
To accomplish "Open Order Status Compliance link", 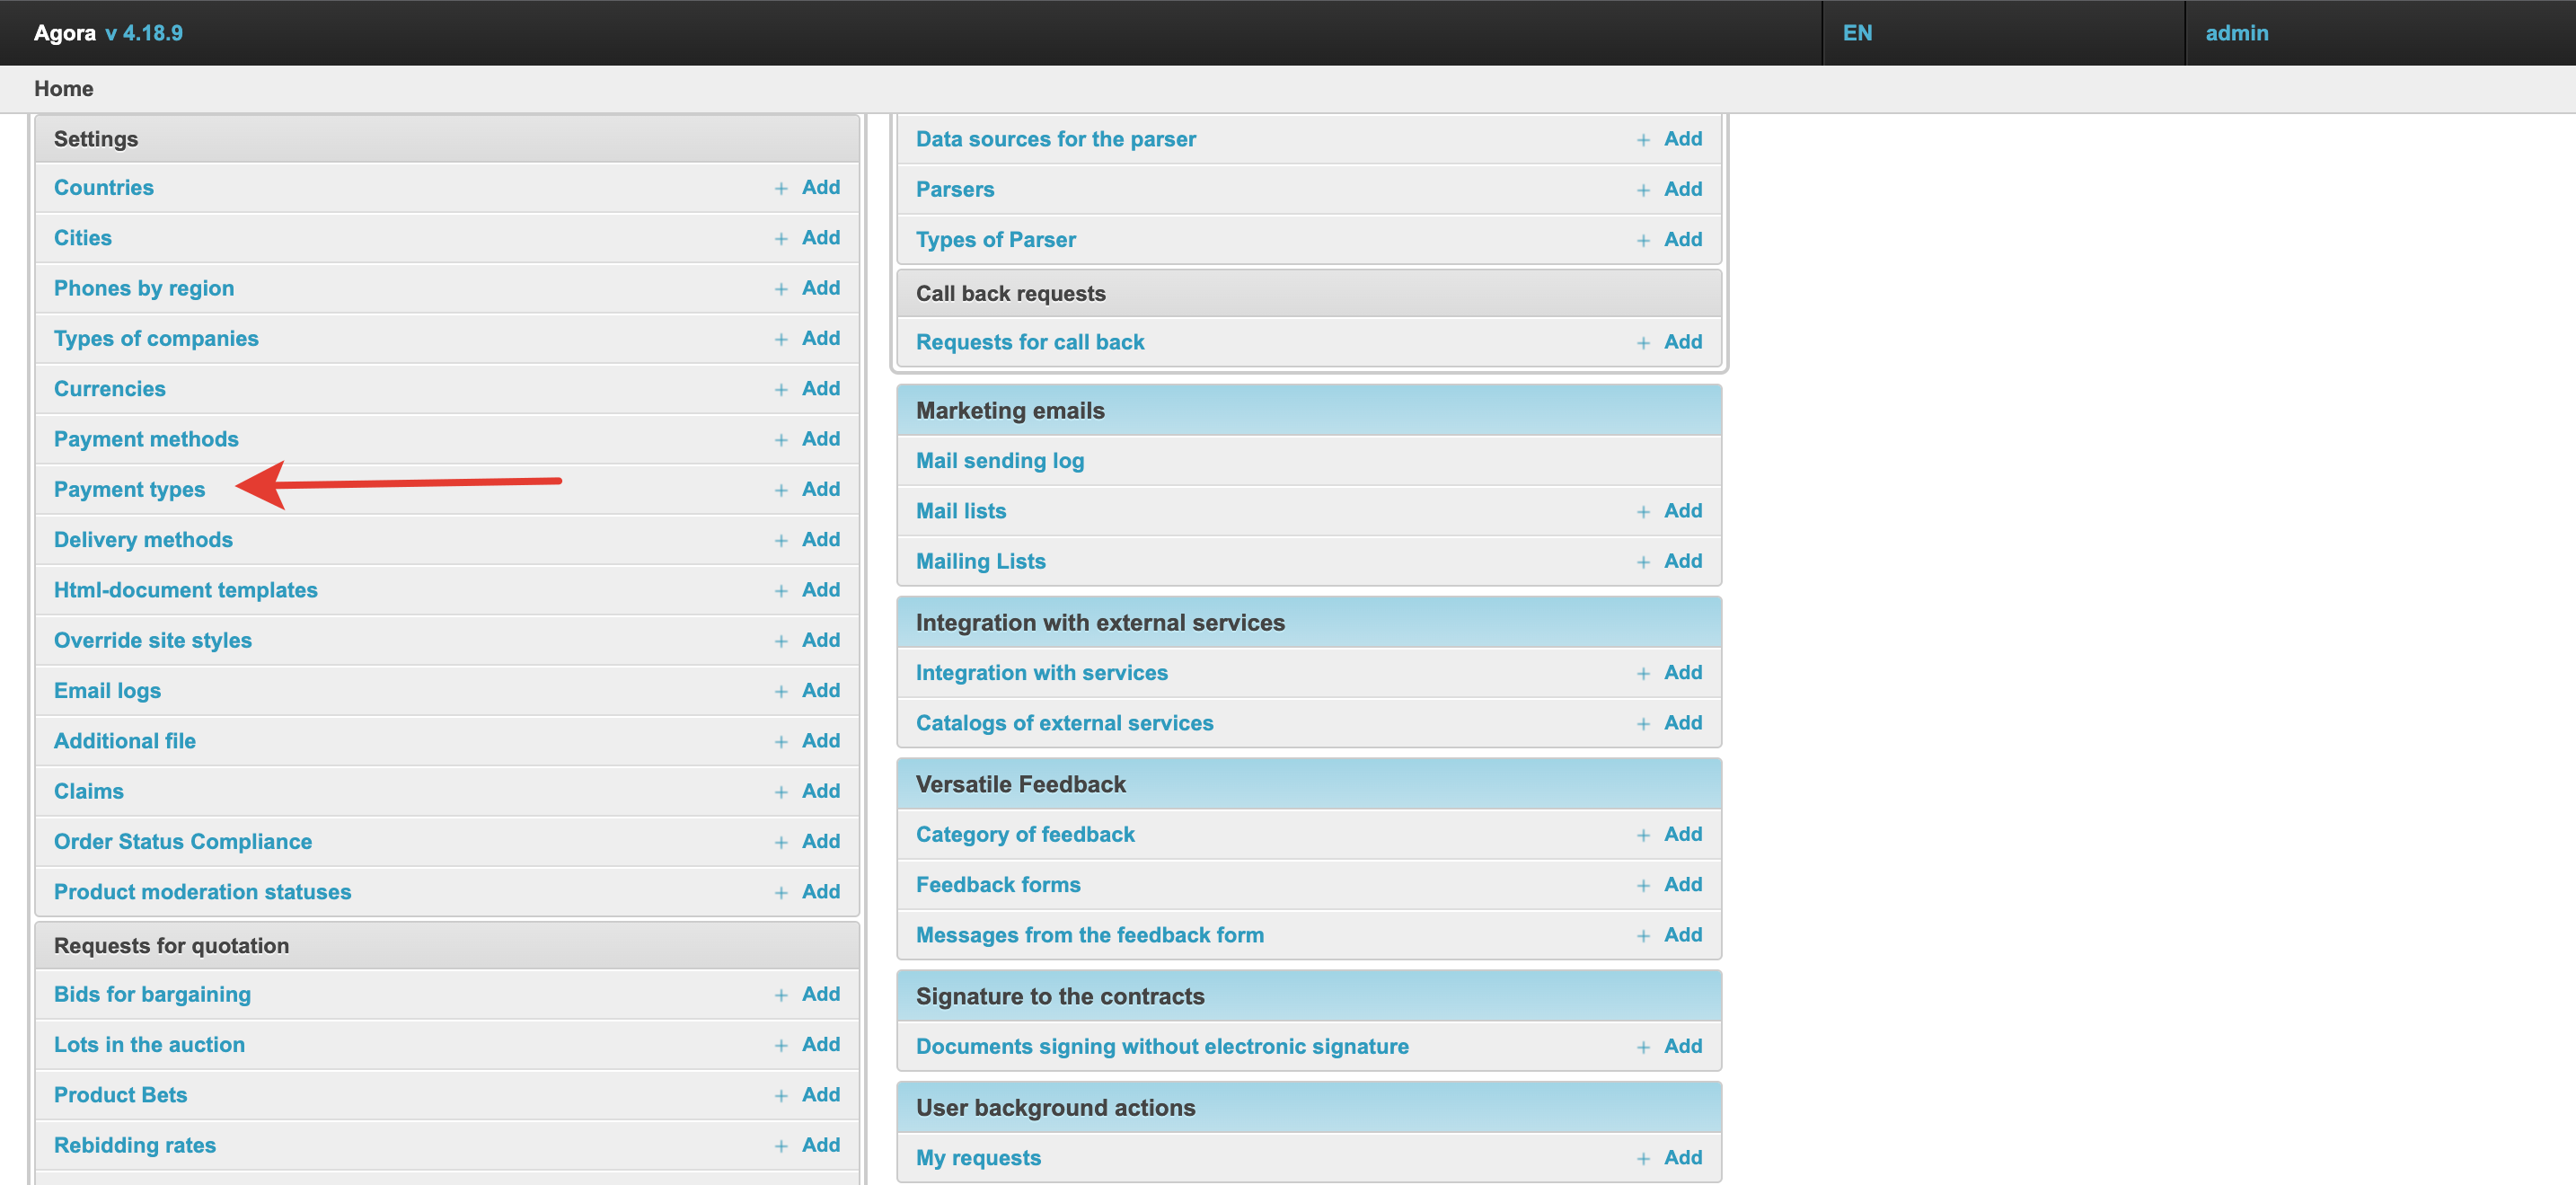I will [183, 842].
